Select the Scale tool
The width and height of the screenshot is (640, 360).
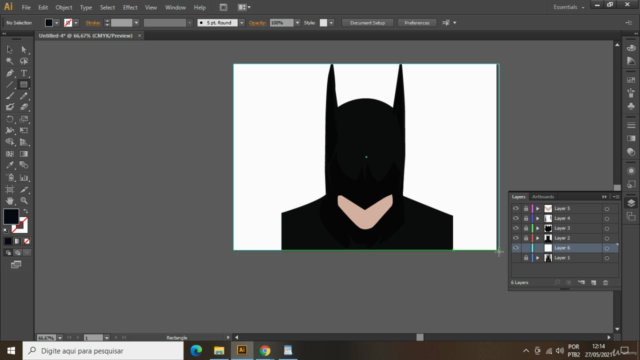[24, 119]
